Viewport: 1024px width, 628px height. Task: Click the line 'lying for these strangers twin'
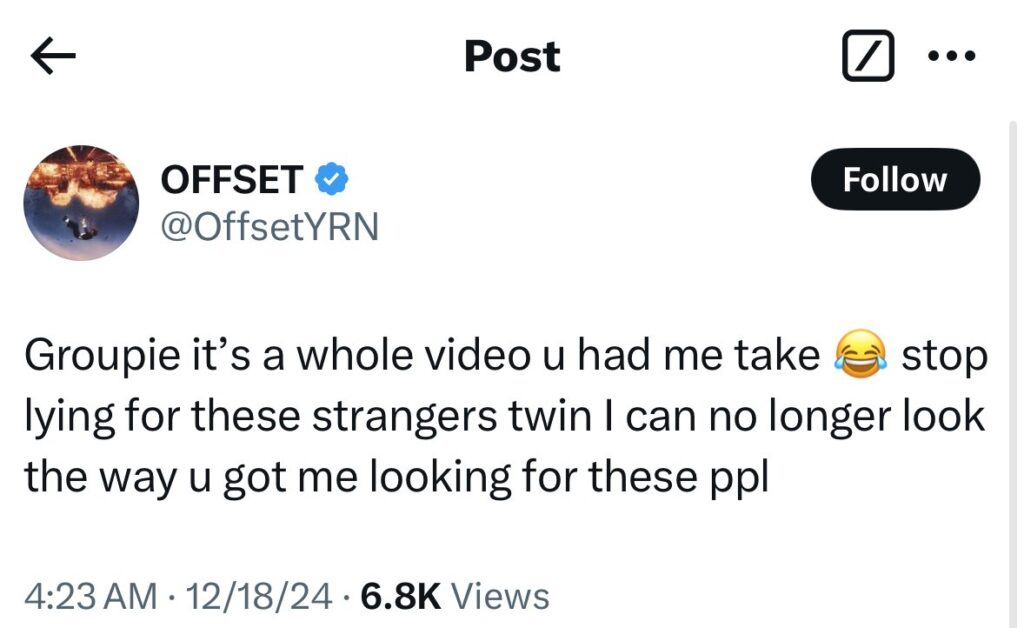(308, 416)
